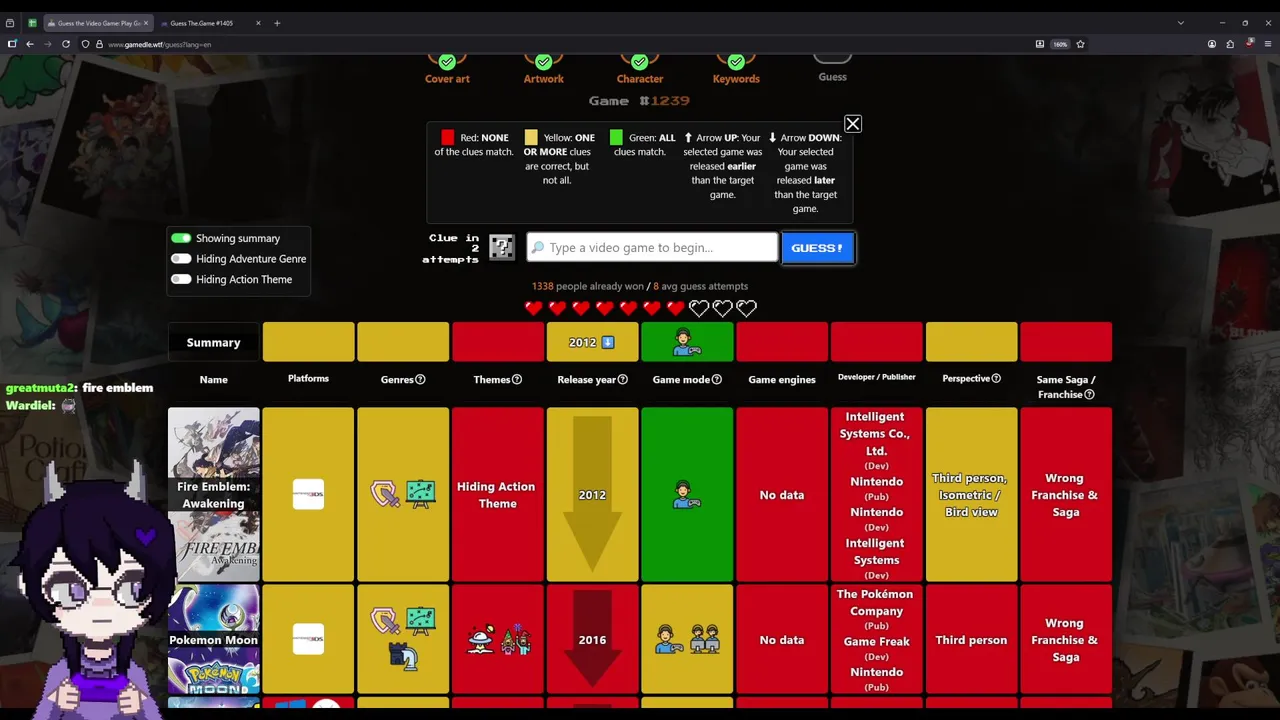The width and height of the screenshot is (1280, 720).
Task: Click the 2016 release year cell
Action: (x=592, y=639)
